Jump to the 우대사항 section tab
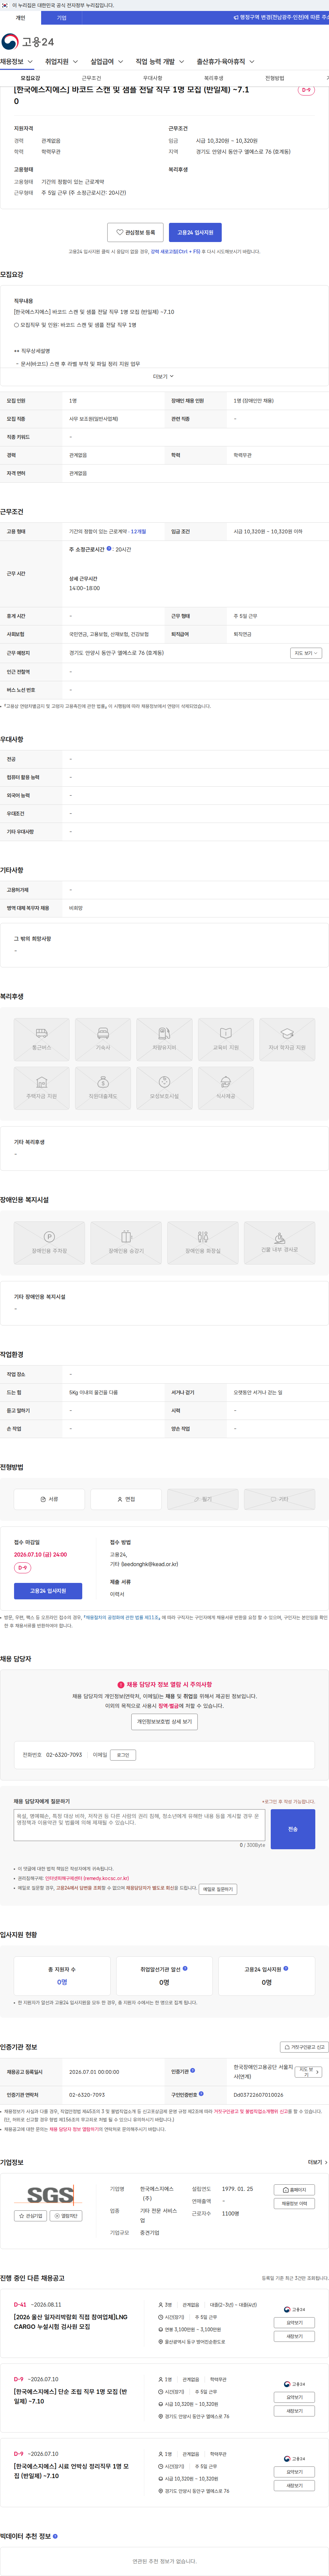The image size is (329, 2576). [x=152, y=78]
